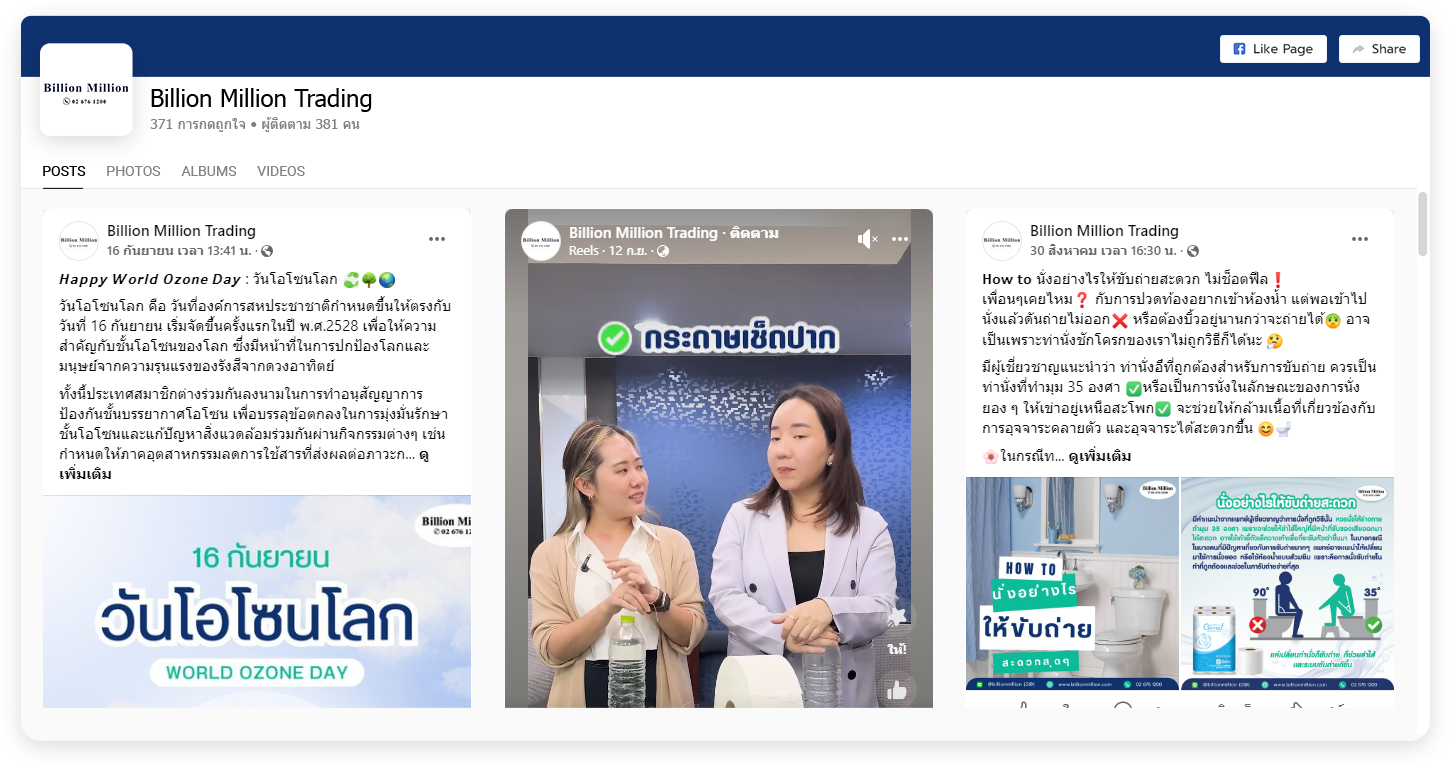Open options menu on the 30 สิงหาคม post

coord(1360,239)
